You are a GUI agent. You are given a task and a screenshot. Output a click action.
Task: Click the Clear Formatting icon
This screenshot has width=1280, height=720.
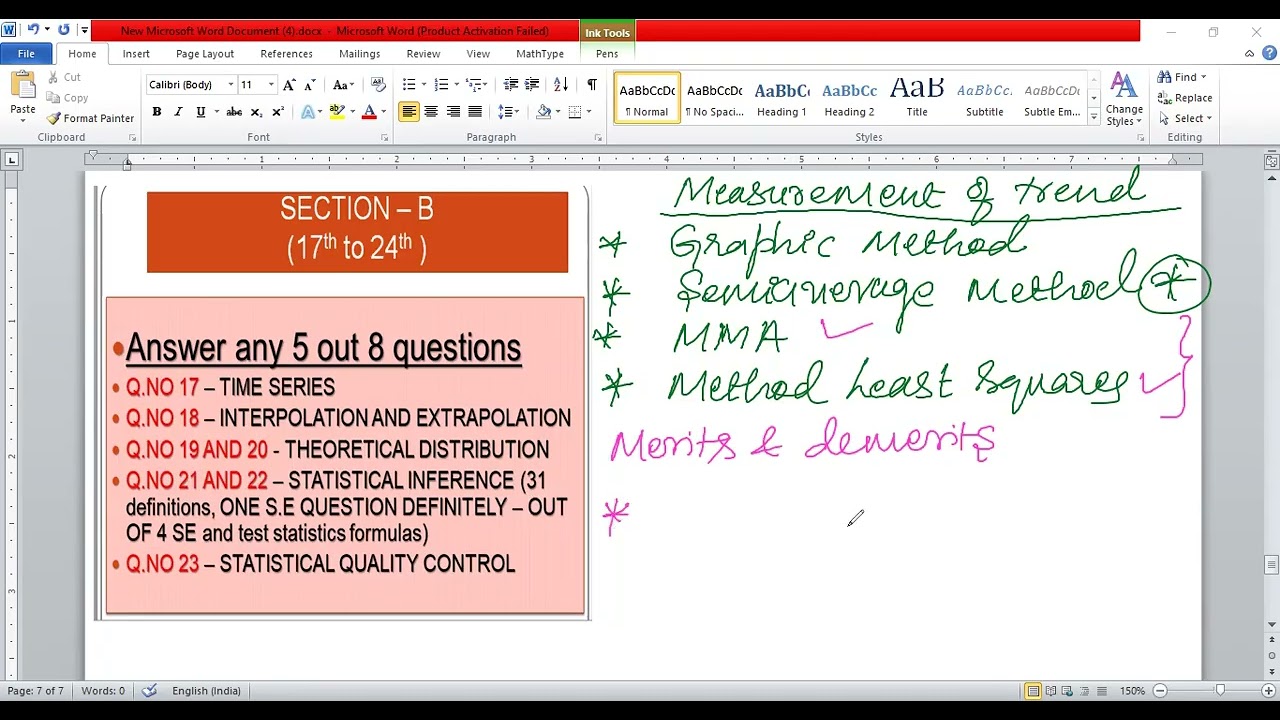click(x=378, y=85)
